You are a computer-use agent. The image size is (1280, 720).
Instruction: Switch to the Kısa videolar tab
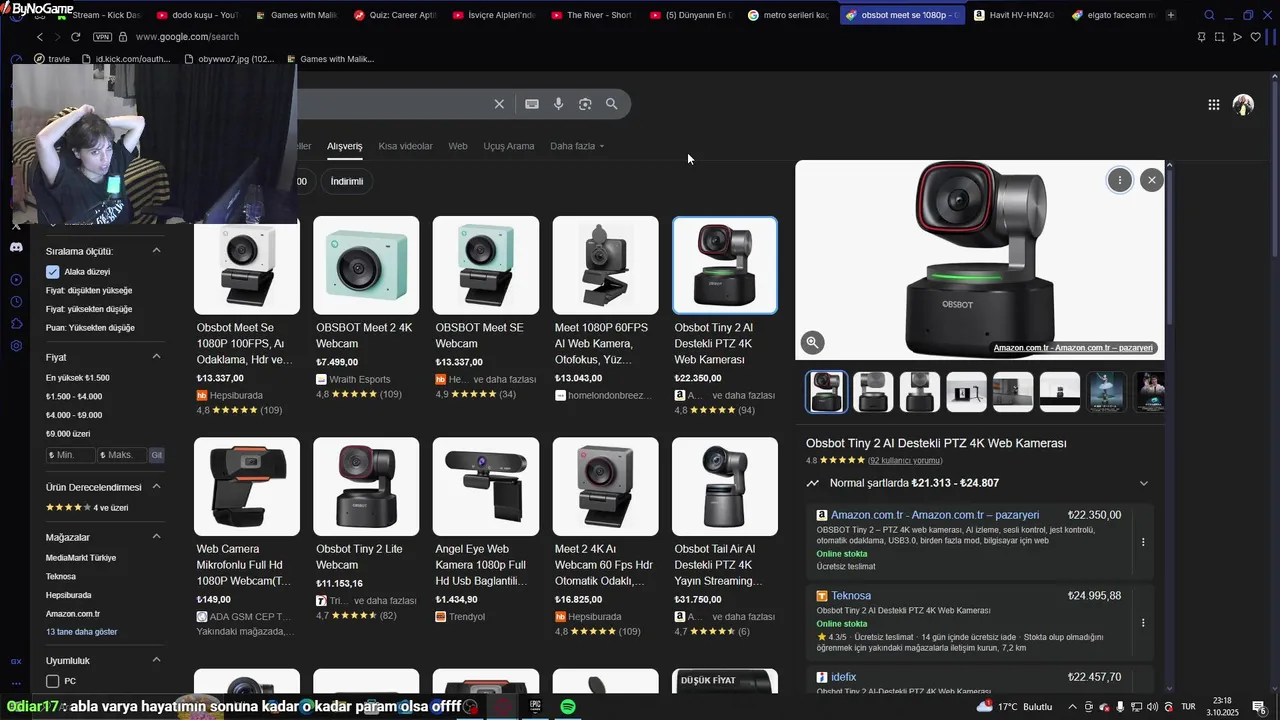point(405,146)
